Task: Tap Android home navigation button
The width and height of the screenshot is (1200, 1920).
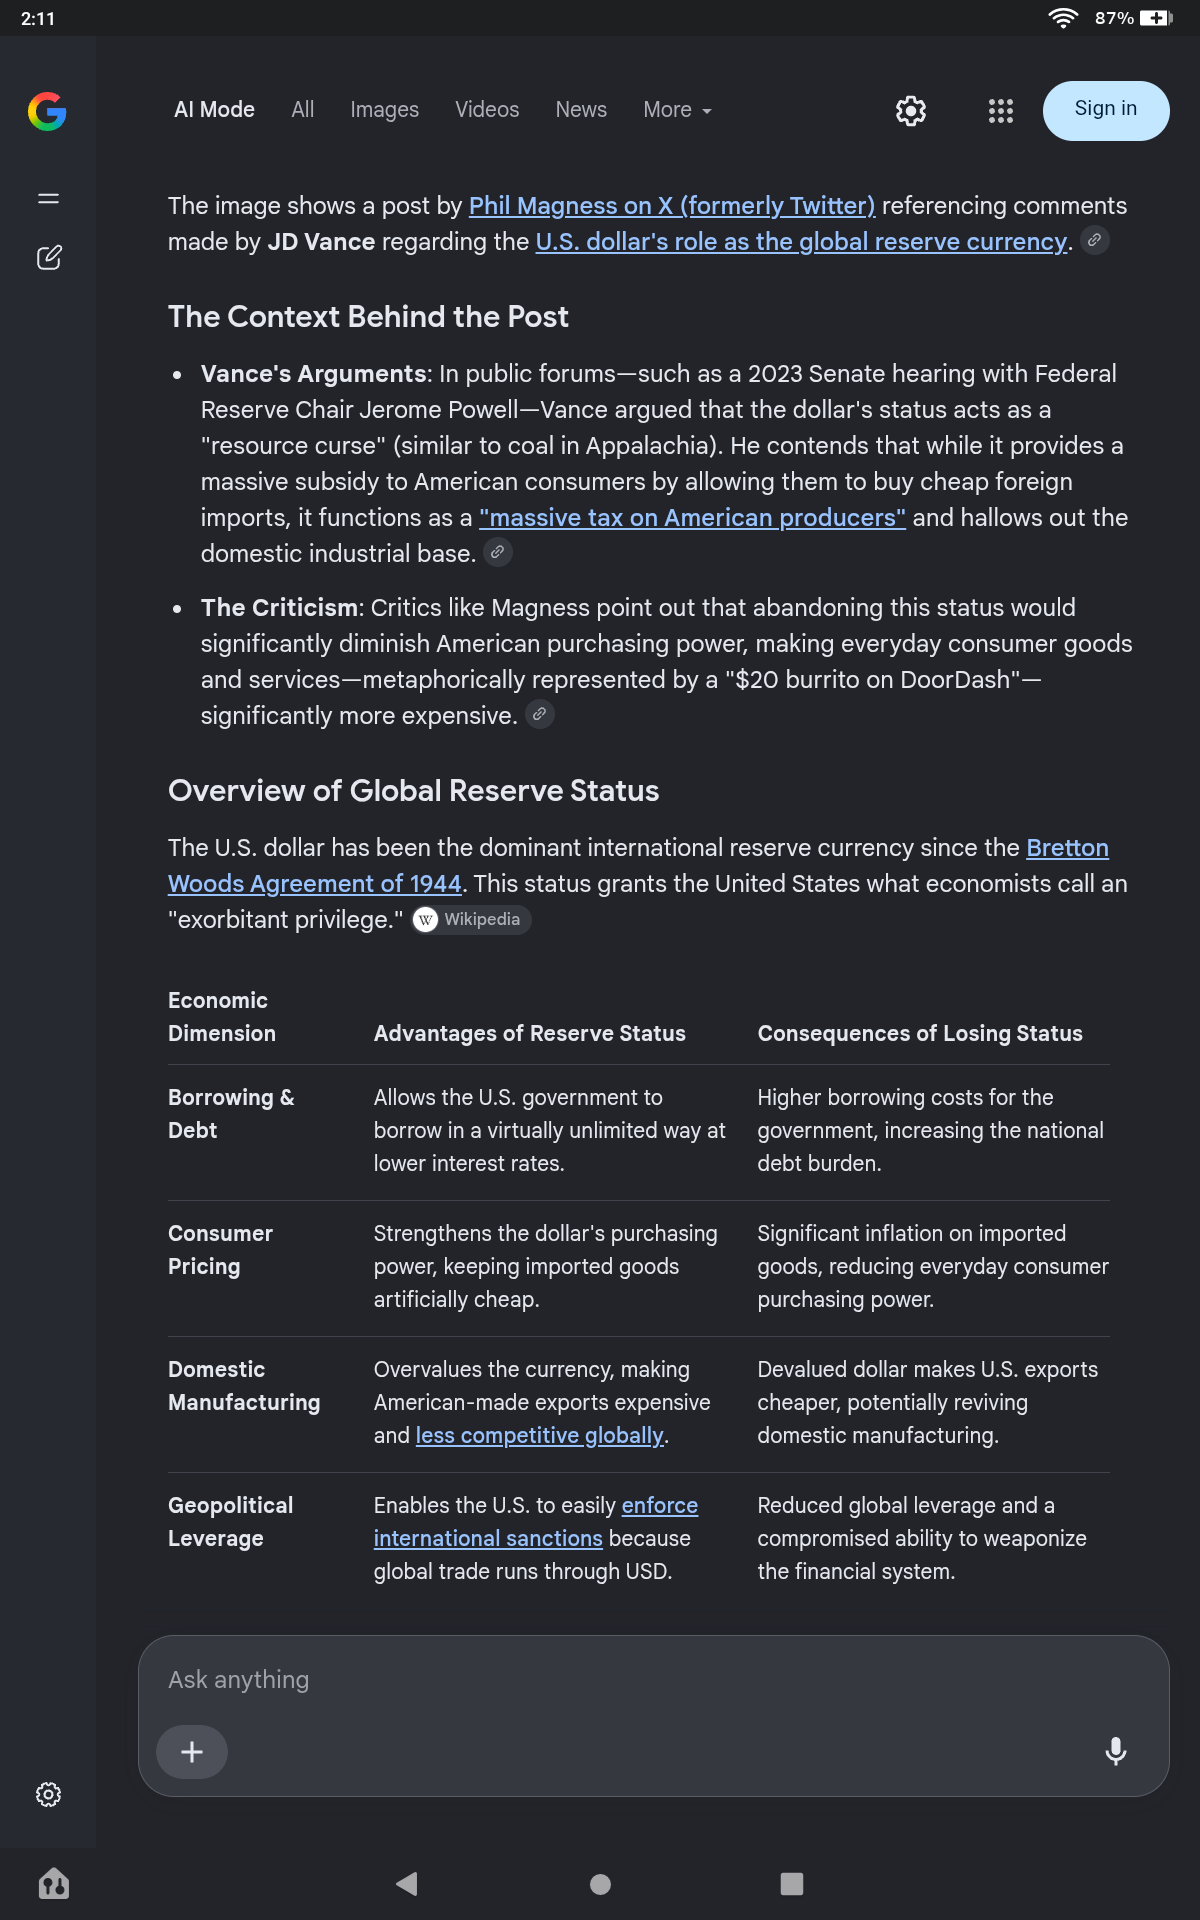Action: (x=600, y=1884)
